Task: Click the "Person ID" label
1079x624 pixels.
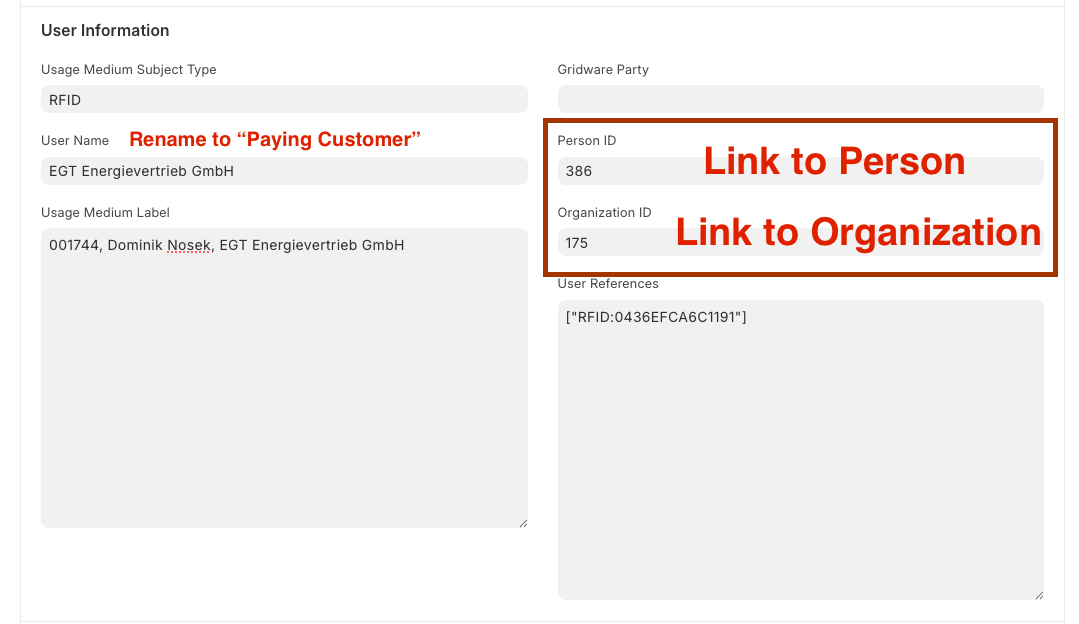Action: coord(587,140)
